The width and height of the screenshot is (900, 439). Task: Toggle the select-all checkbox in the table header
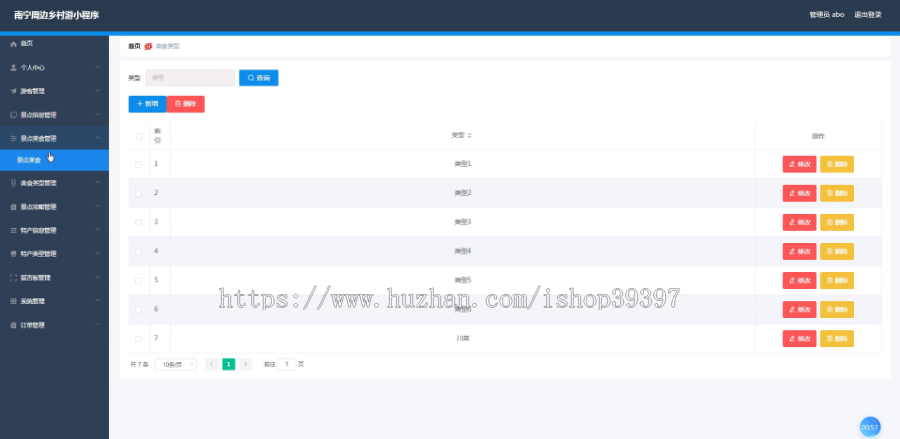[138, 136]
